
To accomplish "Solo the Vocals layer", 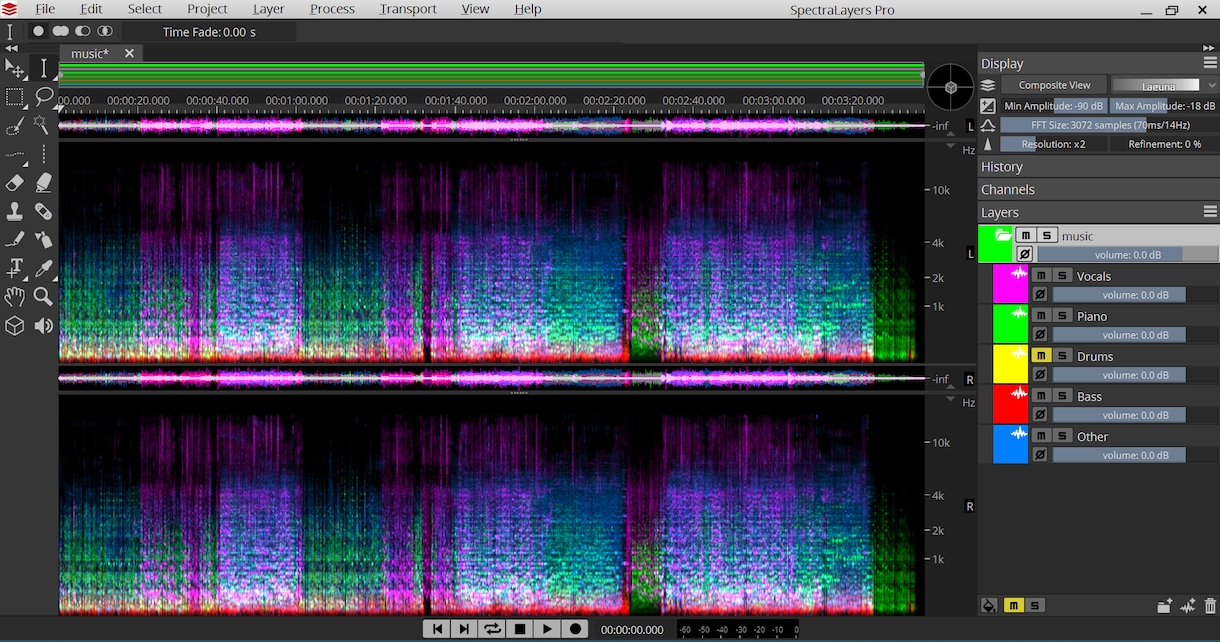I will click(x=1062, y=276).
